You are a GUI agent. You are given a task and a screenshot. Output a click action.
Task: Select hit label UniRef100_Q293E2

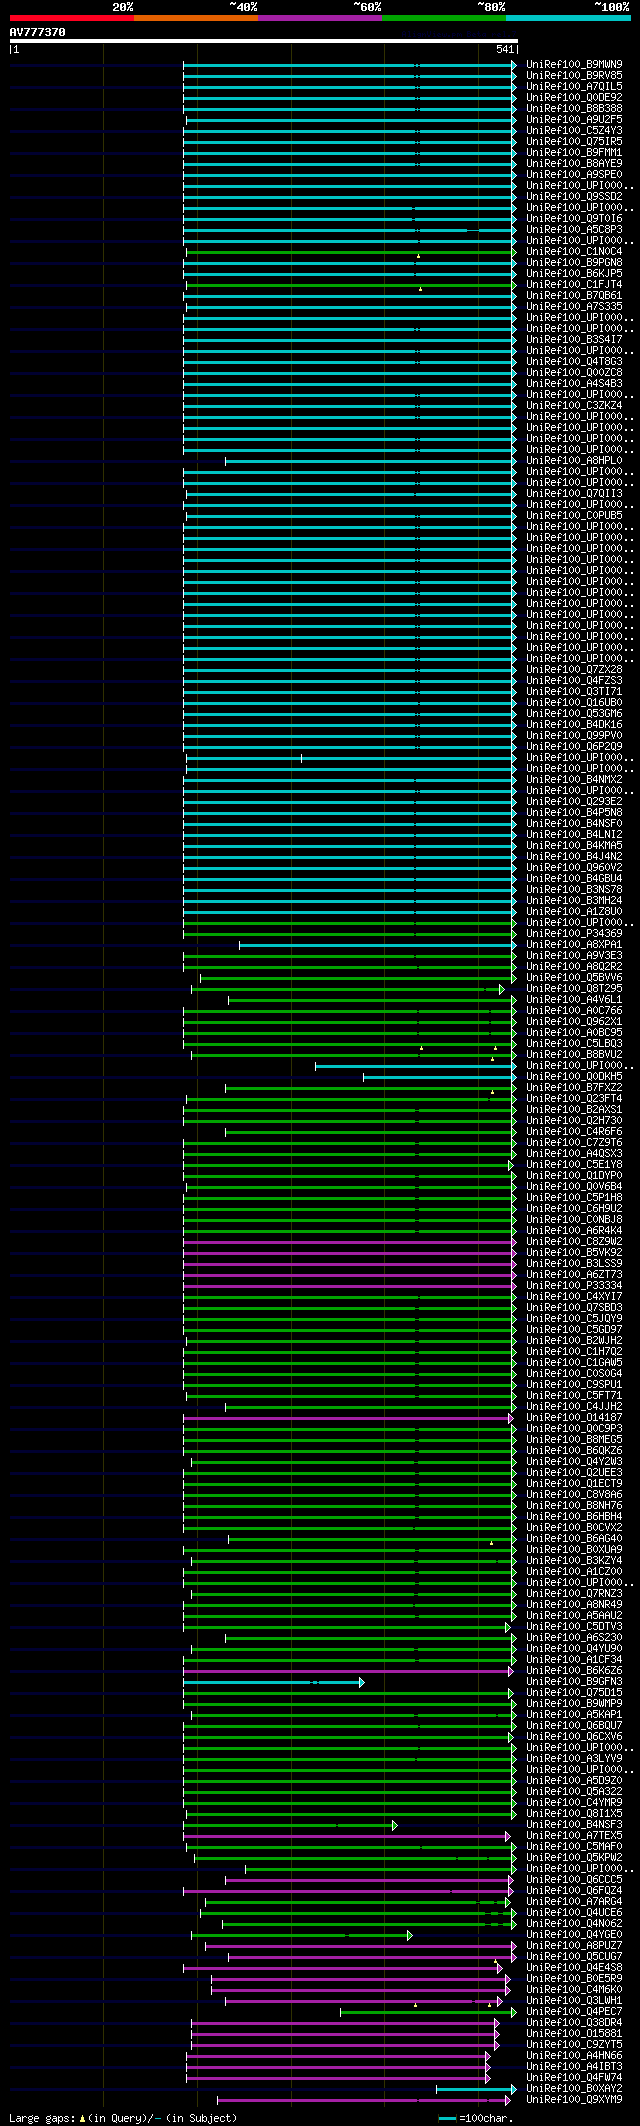tap(574, 802)
